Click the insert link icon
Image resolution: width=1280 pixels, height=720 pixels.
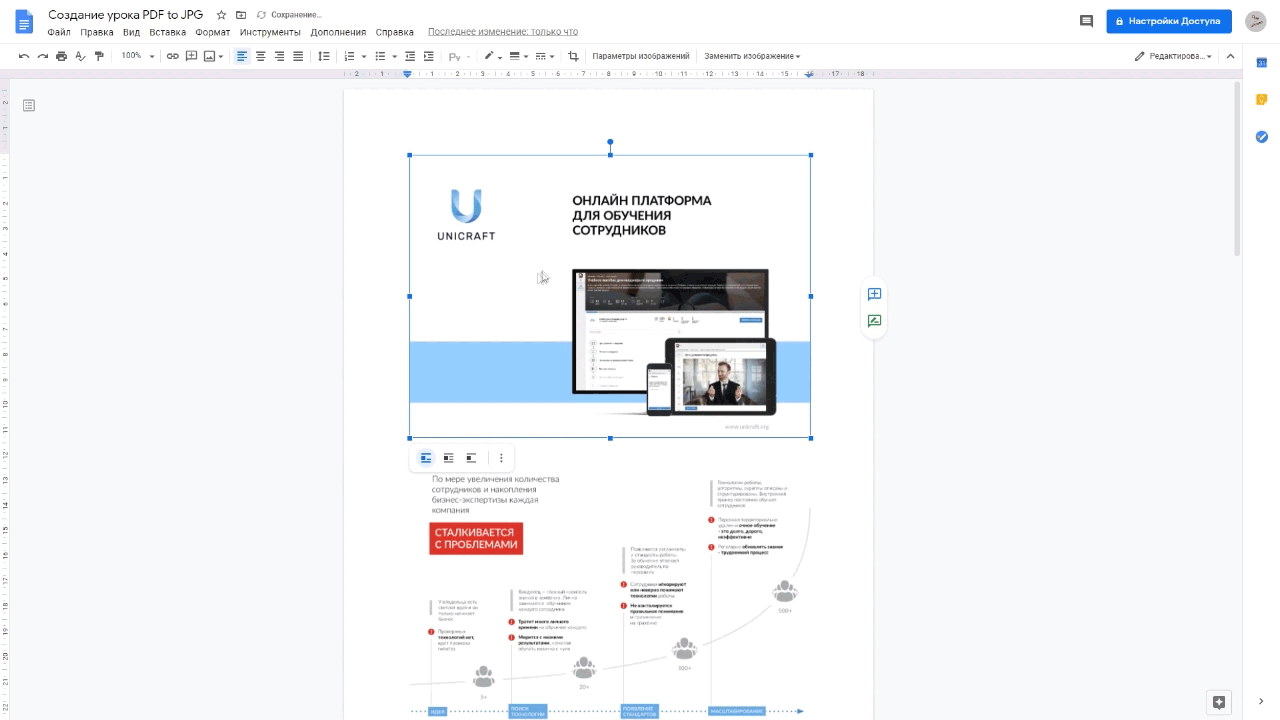[173, 56]
